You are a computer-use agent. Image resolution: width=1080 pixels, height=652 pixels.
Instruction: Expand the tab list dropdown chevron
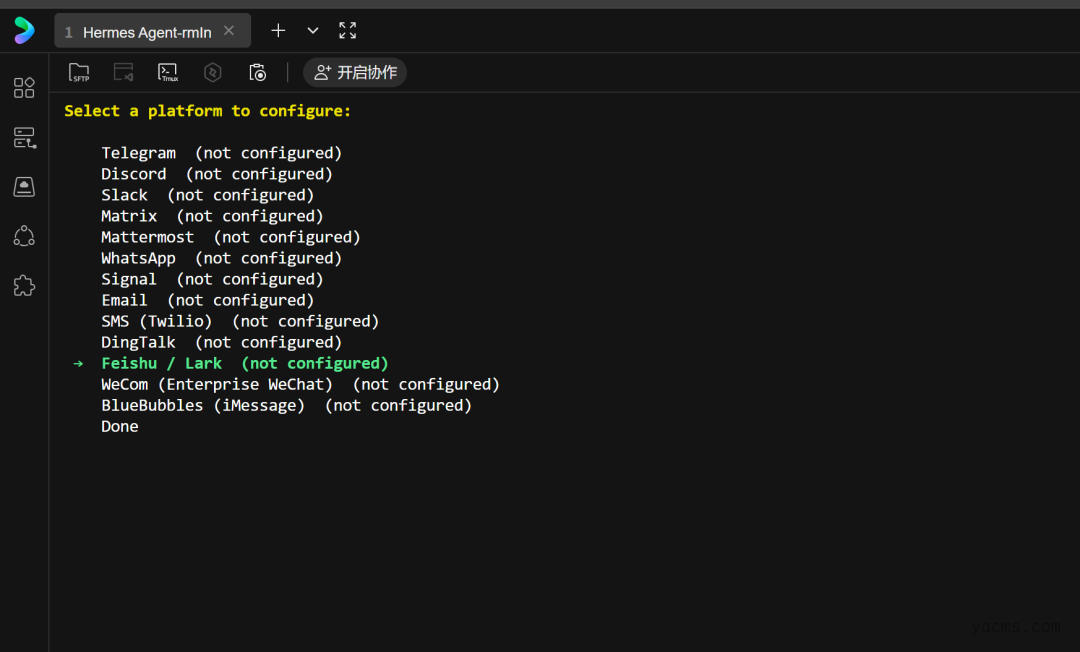pos(313,31)
